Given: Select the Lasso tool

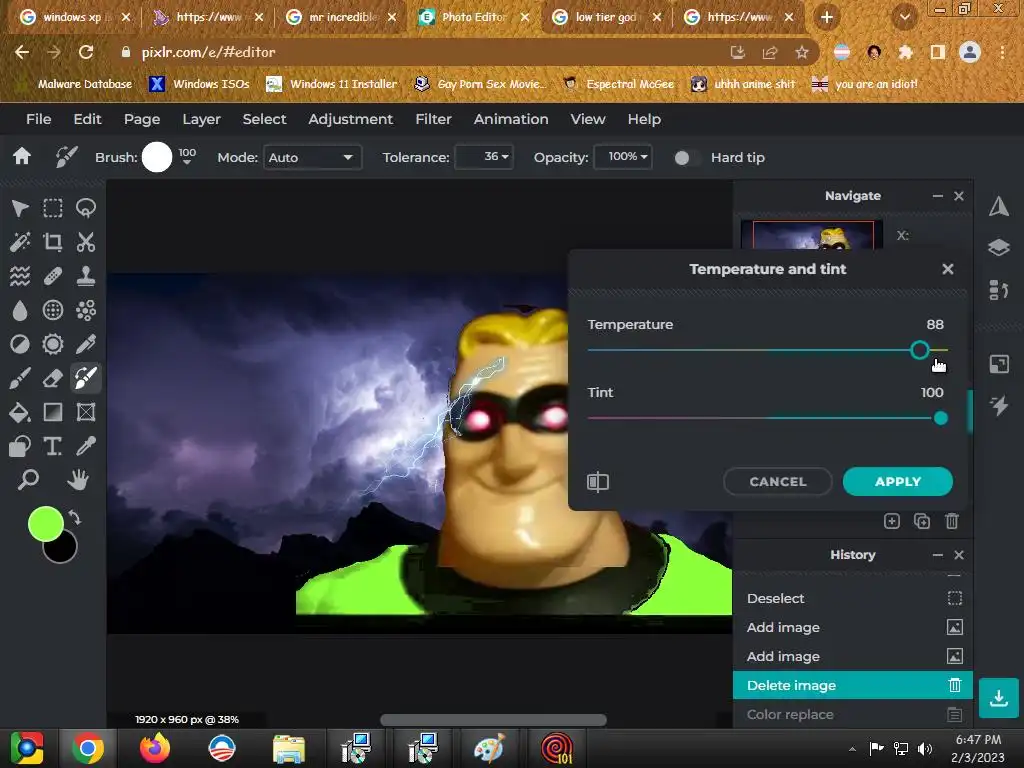Looking at the screenshot, I should pos(86,208).
